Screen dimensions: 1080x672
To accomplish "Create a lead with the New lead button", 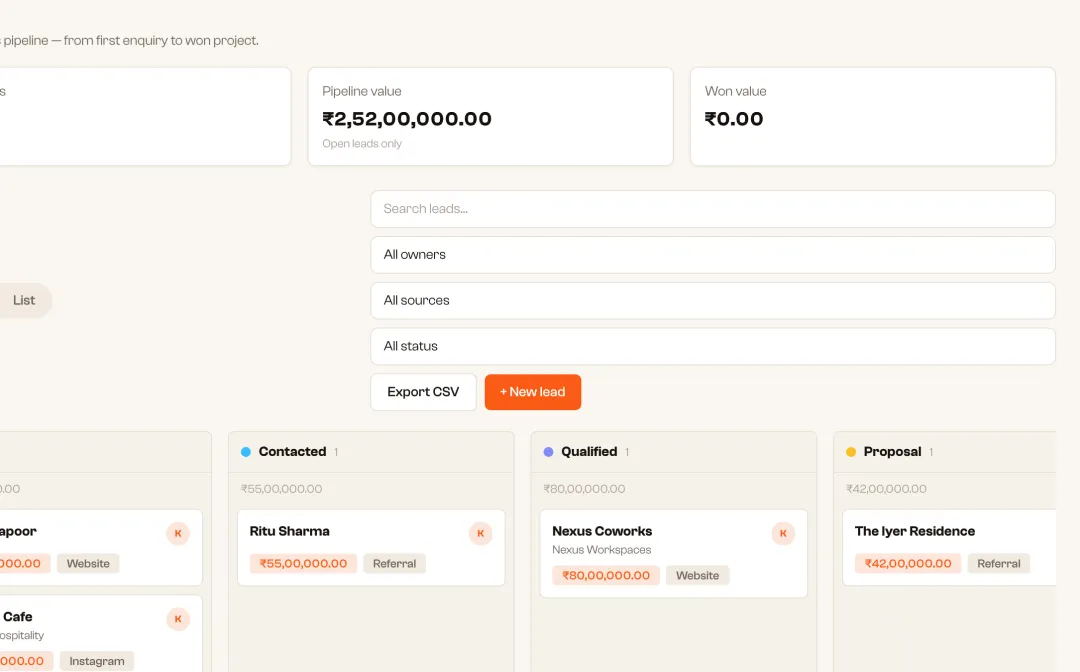I will tap(533, 392).
